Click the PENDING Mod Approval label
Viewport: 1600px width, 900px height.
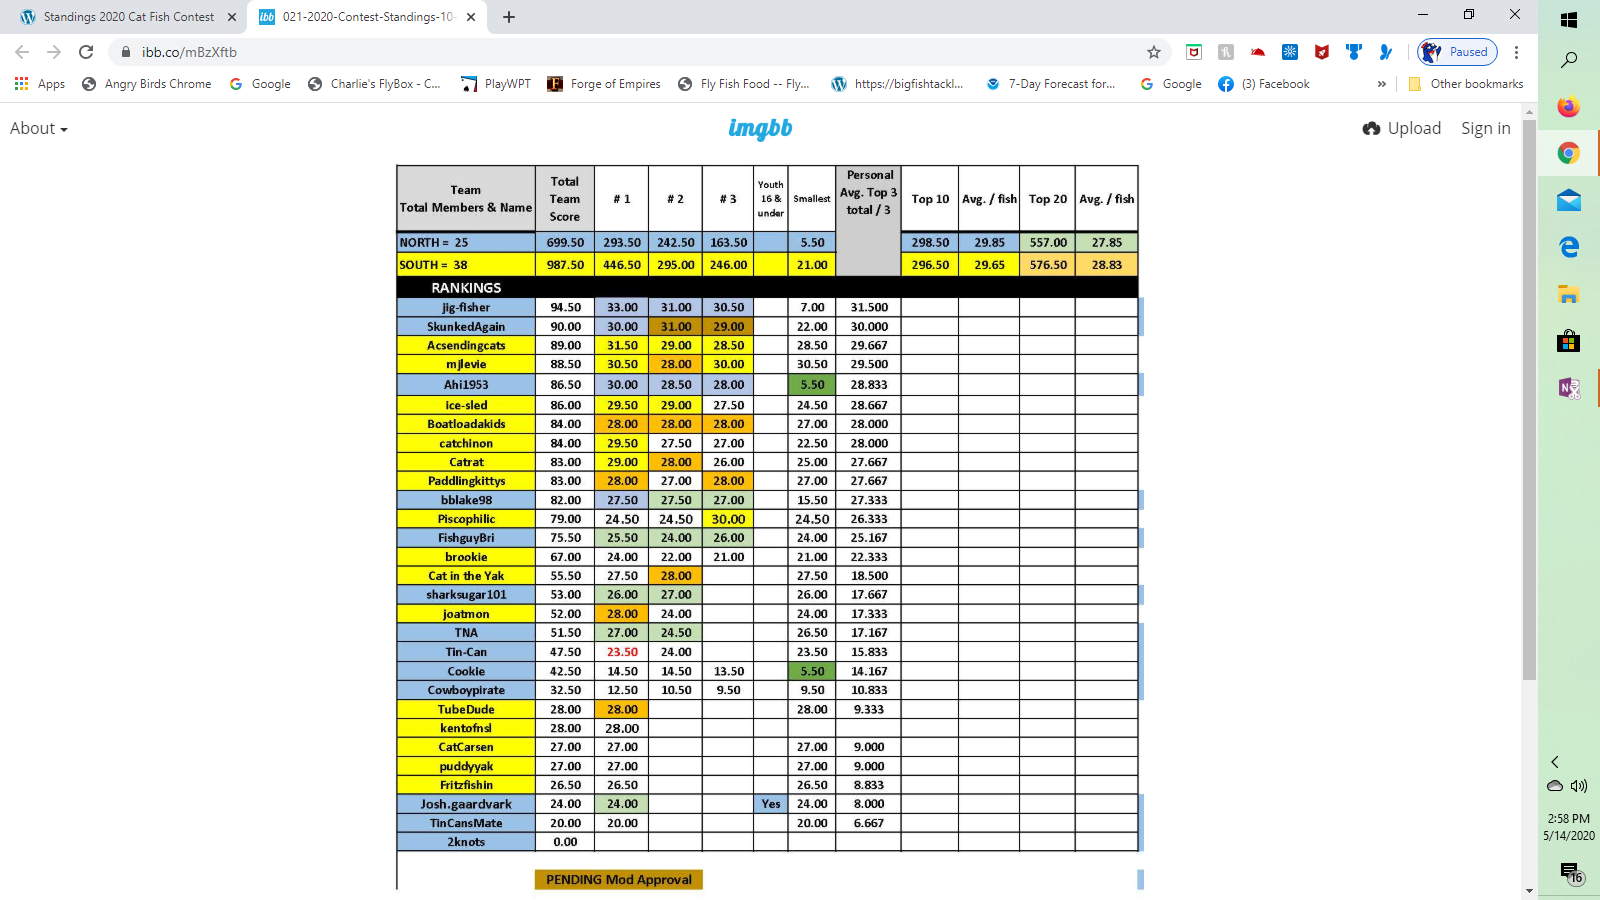(x=619, y=880)
